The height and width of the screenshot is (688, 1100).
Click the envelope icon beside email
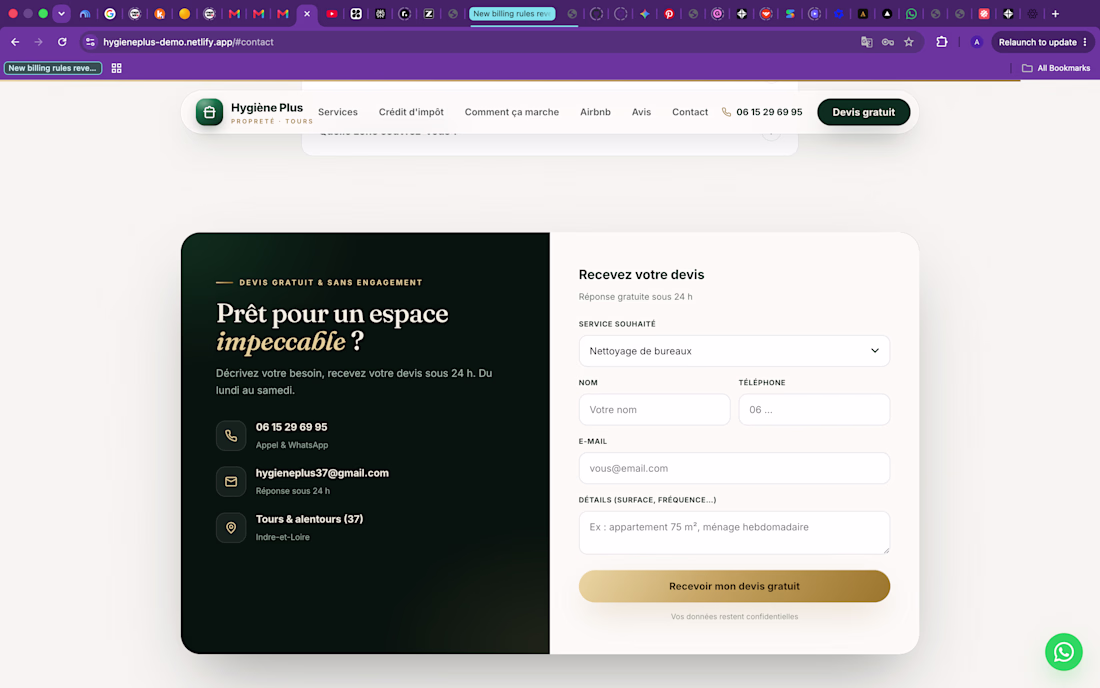tap(231, 482)
